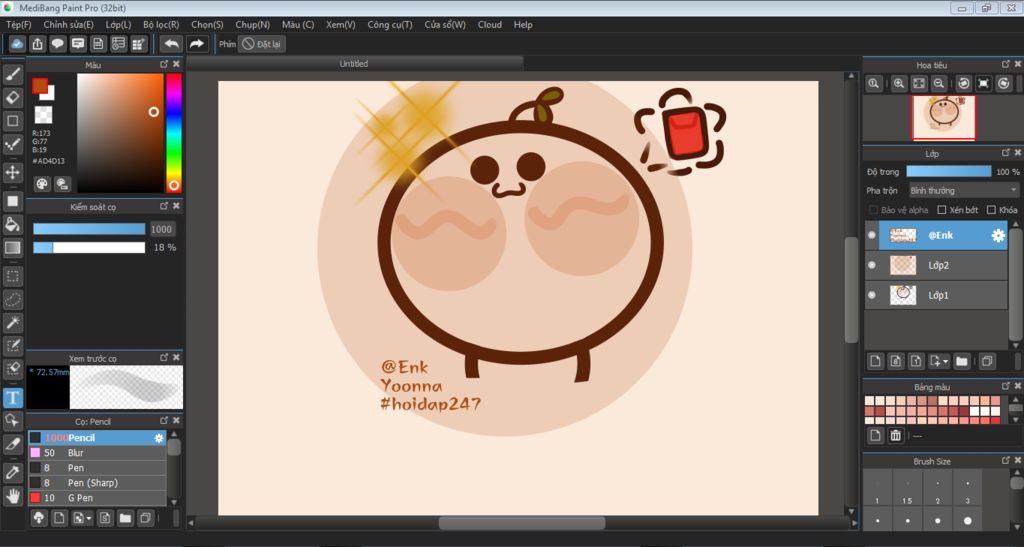
Task: Enable Xén bớt clipping checkbox
Action: pyautogui.click(x=942, y=210)
